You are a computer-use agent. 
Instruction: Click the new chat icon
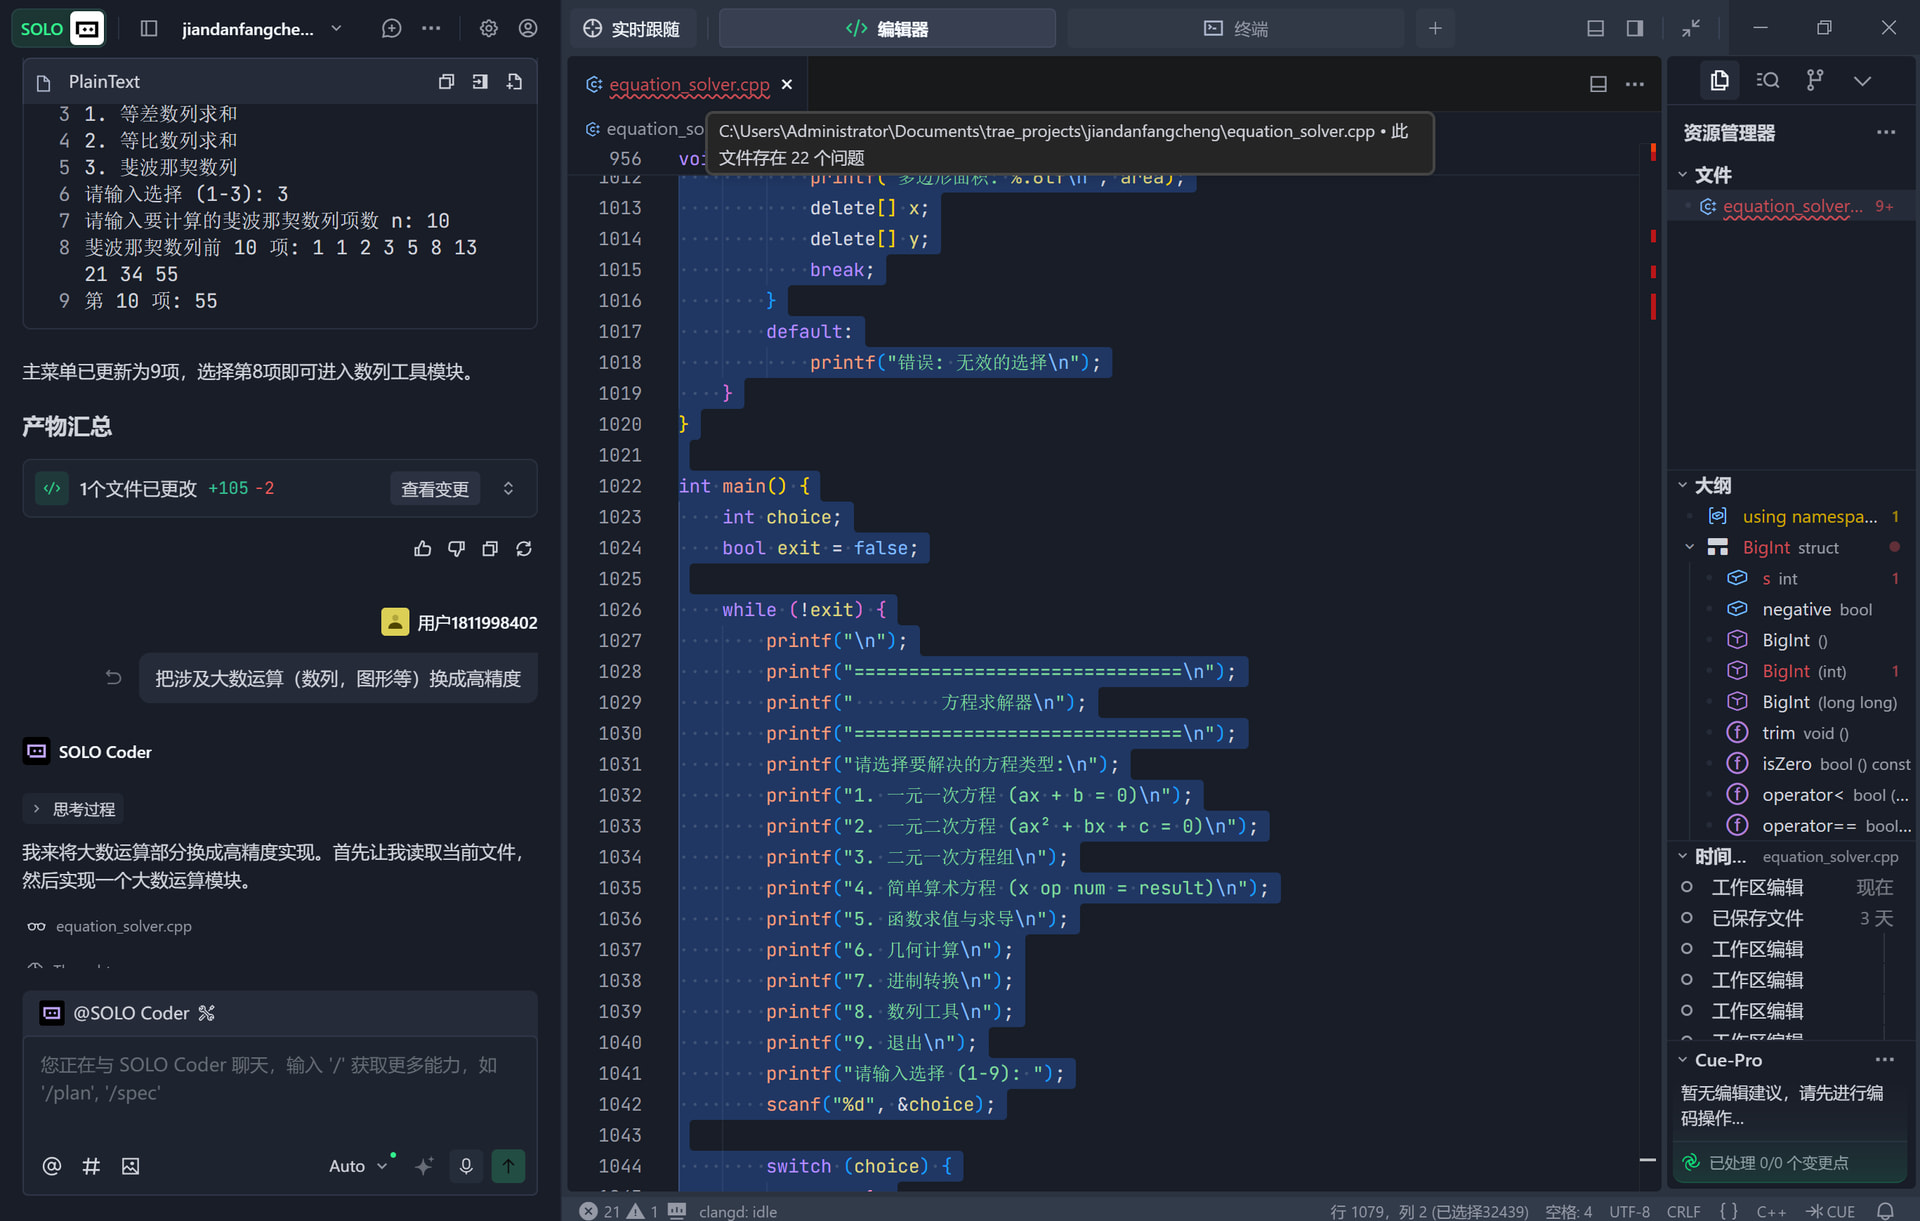[x=391, y=28]
